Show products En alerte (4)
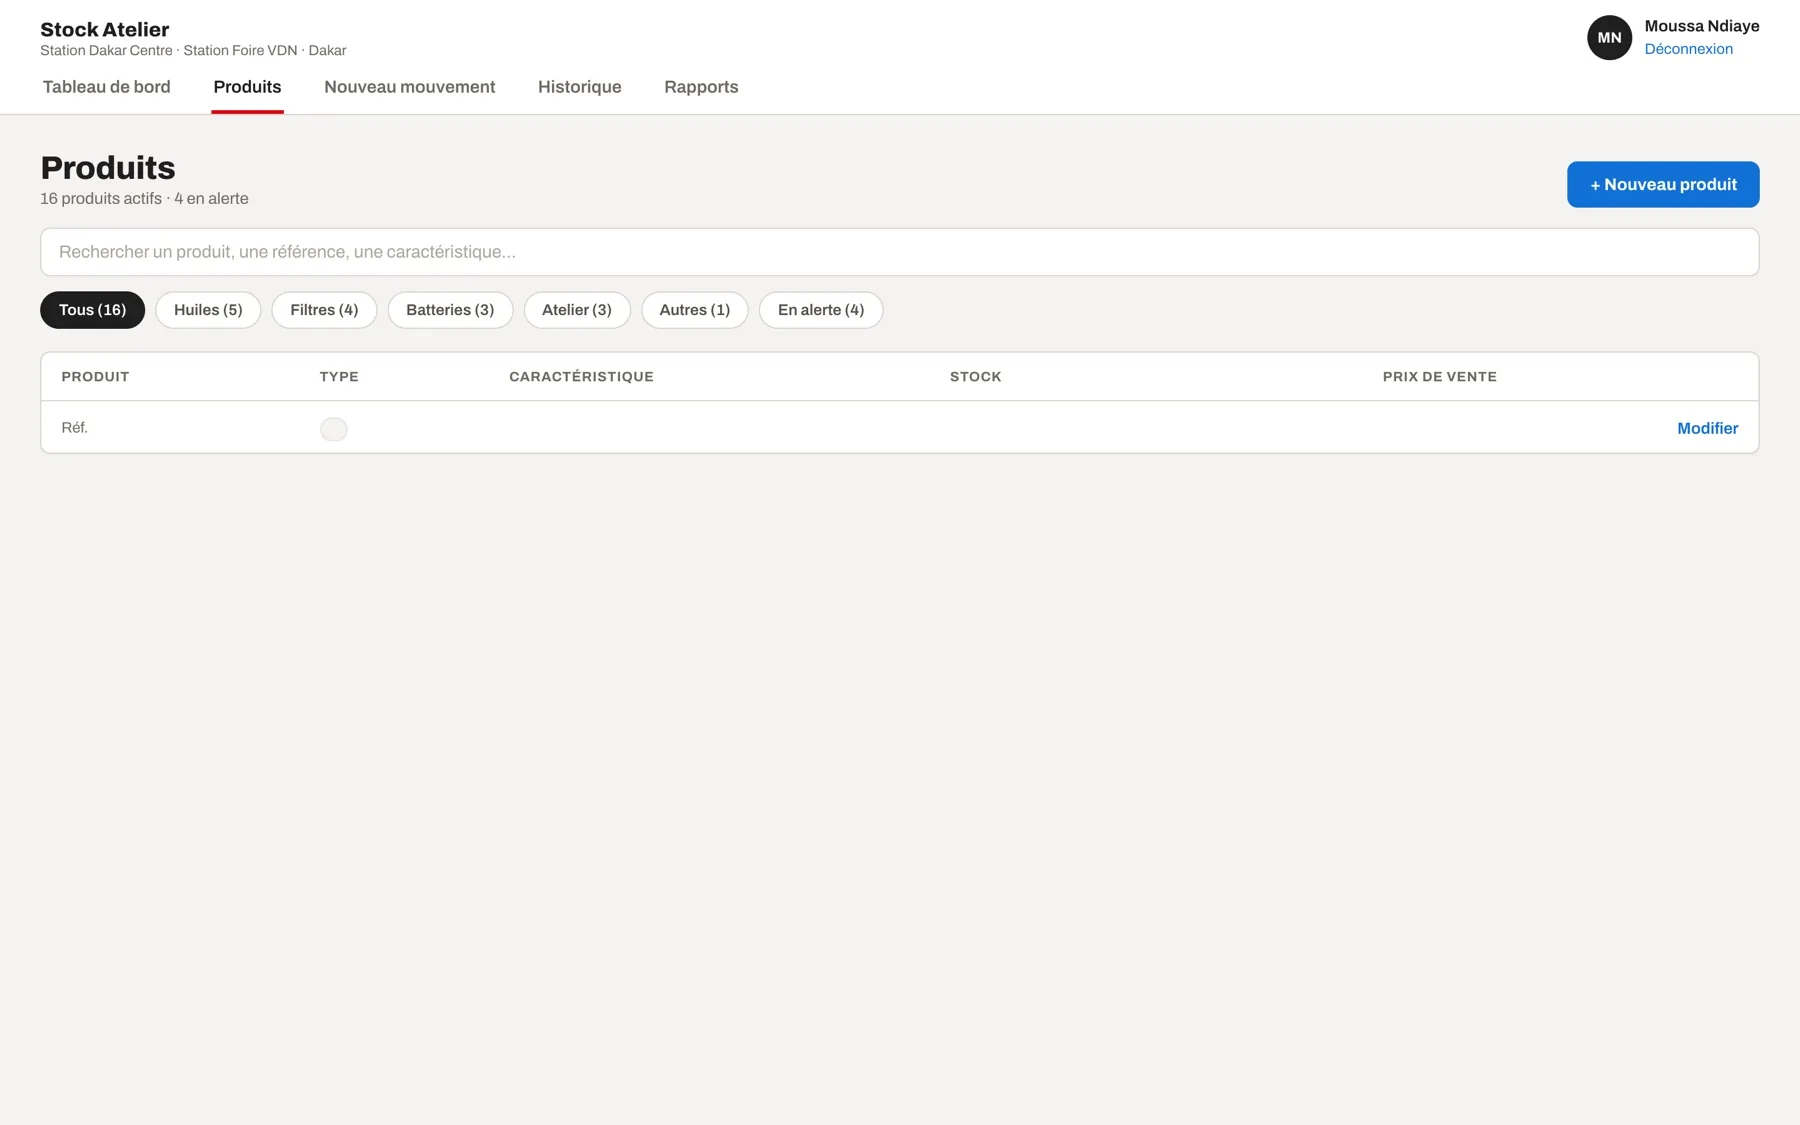 click(x=821, y=310)
